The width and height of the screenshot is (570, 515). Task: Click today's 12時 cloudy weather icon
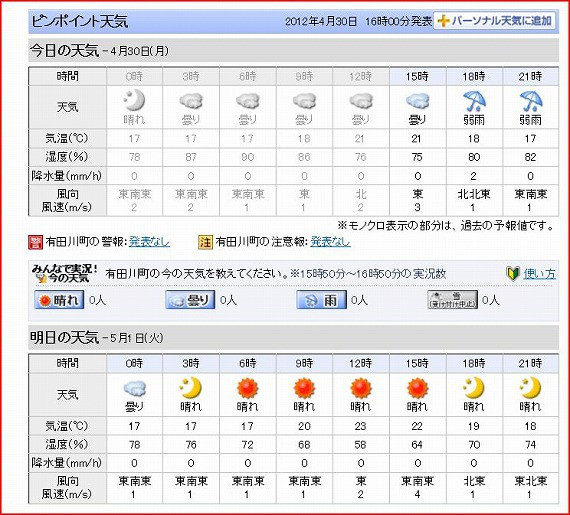(x=361, y=101)
